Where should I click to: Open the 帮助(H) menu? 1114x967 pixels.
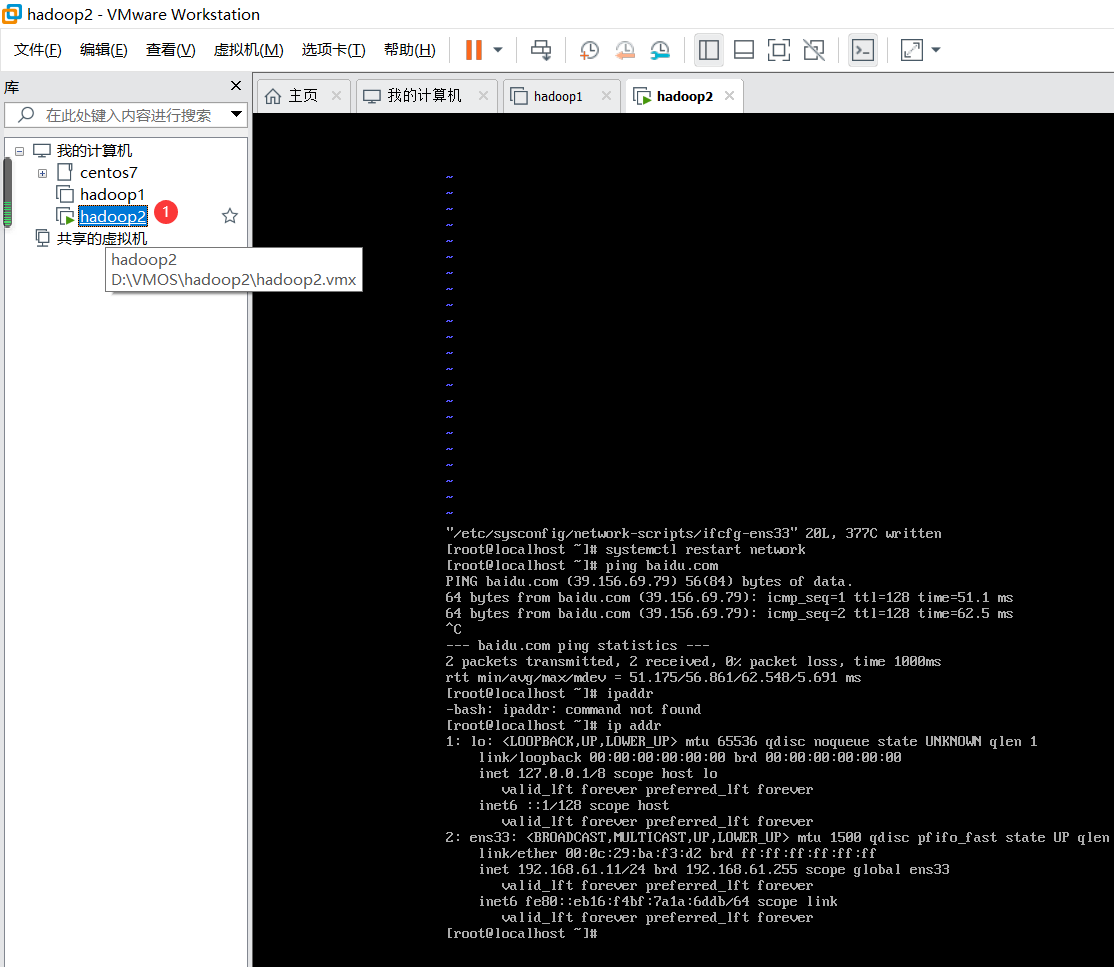point(410,50)
